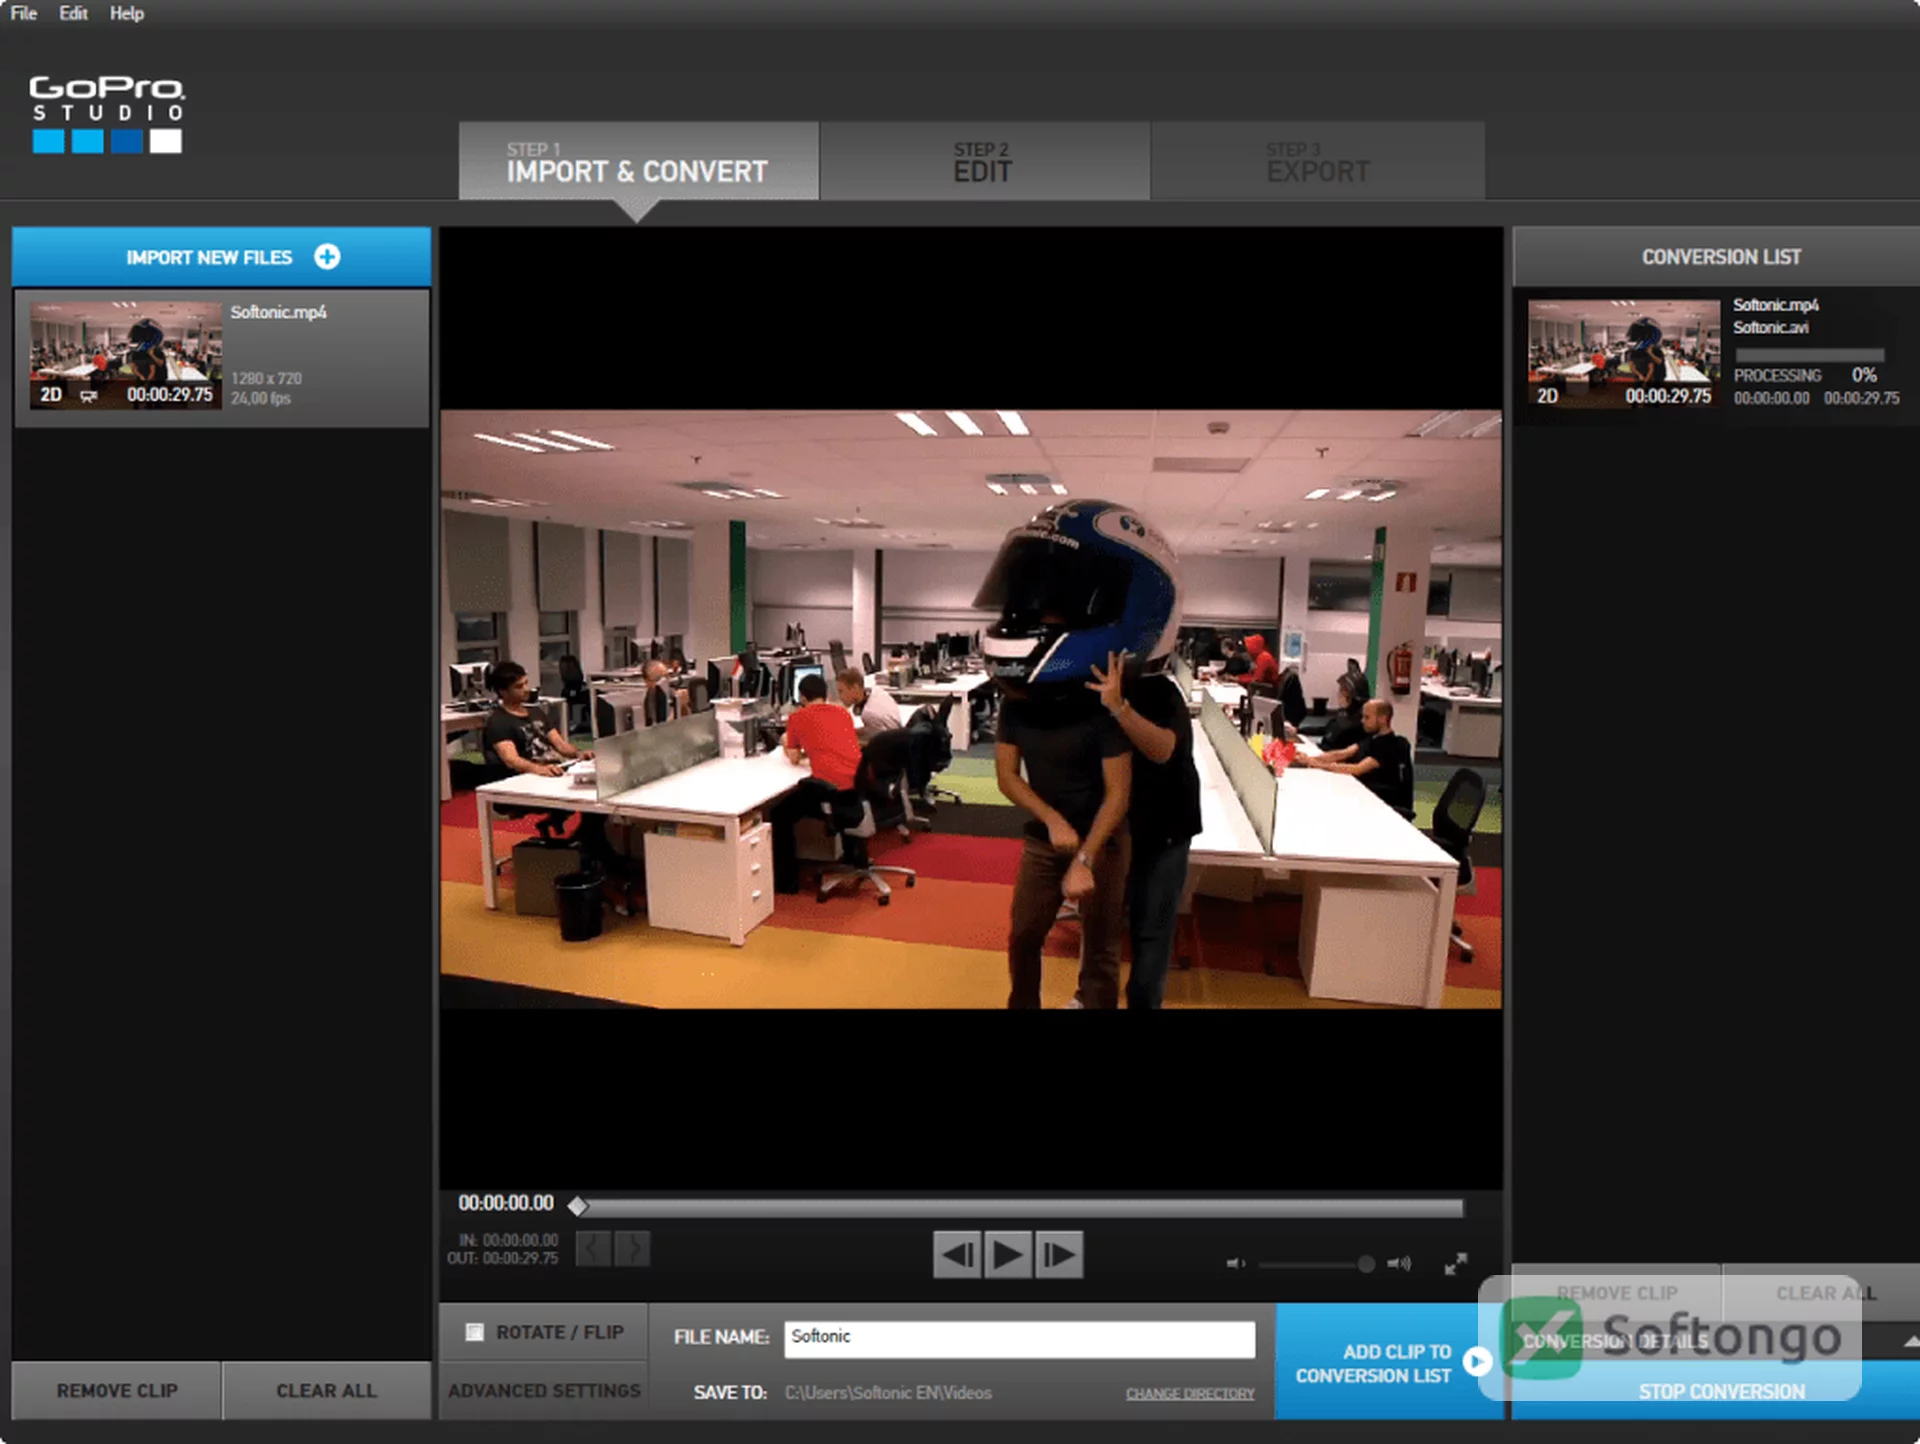Click the video preview area
The height and width of the screenshot is (1444, 1920).
[971, 708]
